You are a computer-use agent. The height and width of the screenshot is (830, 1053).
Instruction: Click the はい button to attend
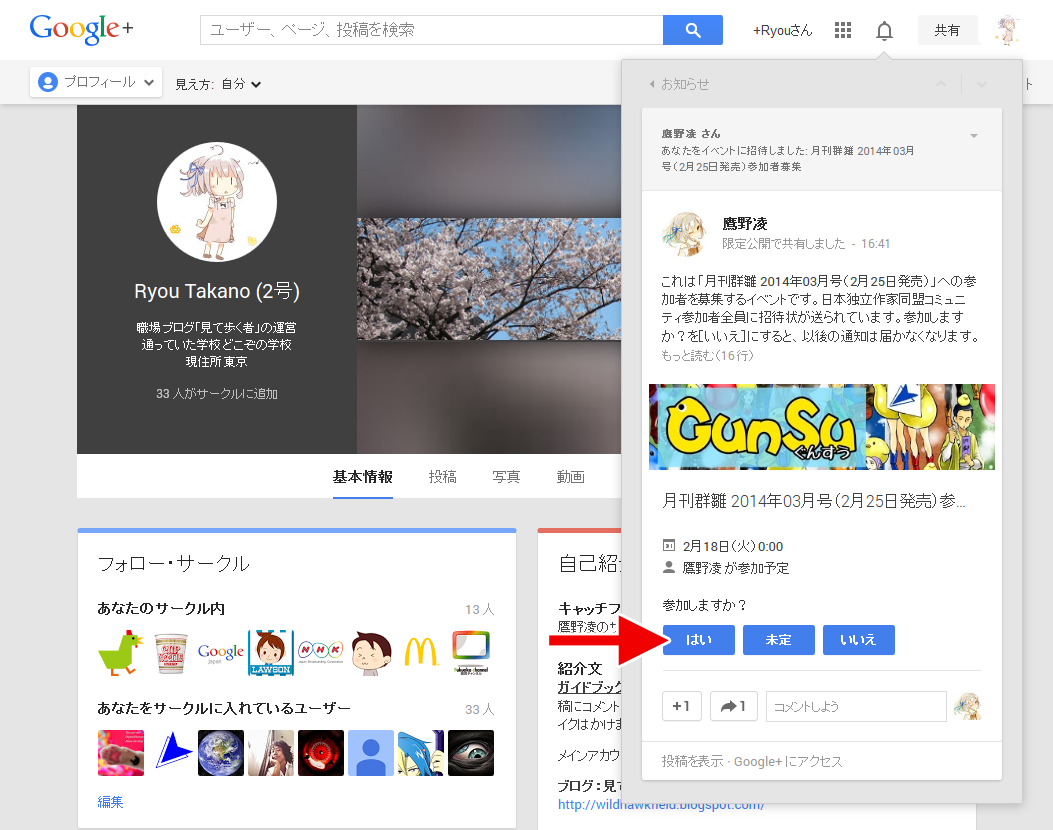coord(698,640)
